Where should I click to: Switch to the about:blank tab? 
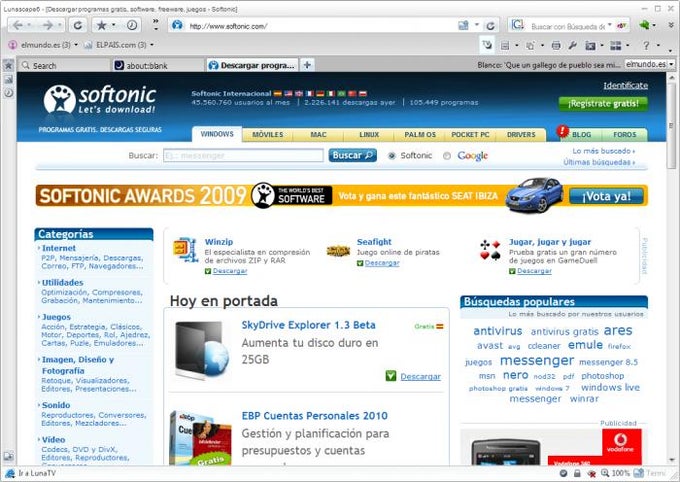157,65
